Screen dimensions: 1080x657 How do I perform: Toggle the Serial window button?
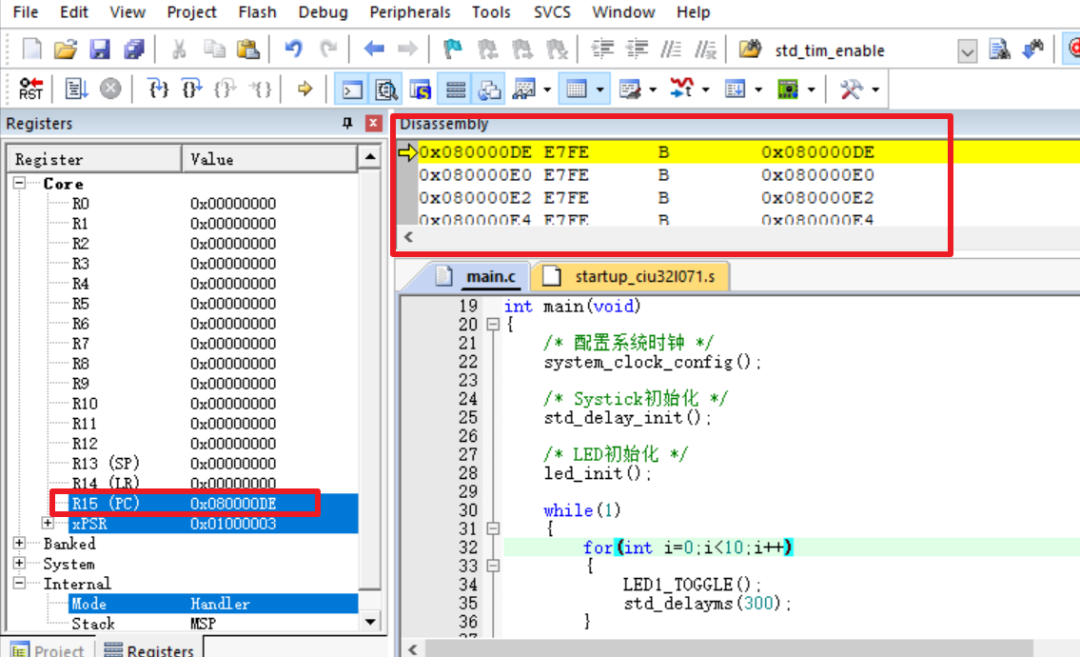[630, 90]
